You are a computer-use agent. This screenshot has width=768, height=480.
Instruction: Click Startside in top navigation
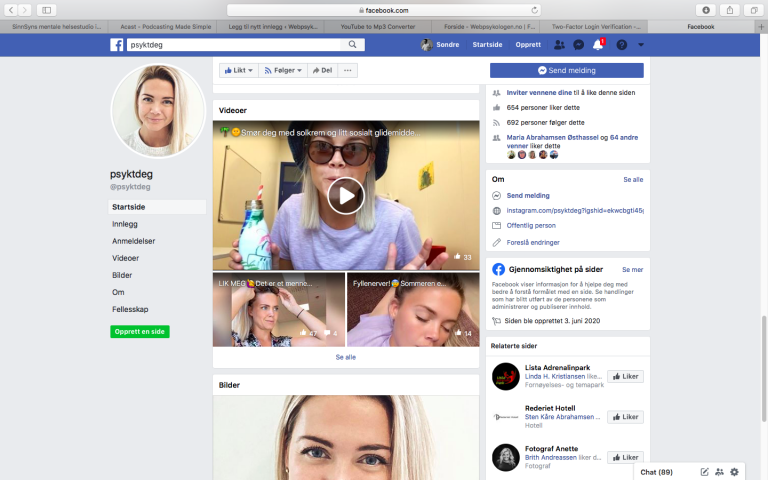click(x=487, y=45)
